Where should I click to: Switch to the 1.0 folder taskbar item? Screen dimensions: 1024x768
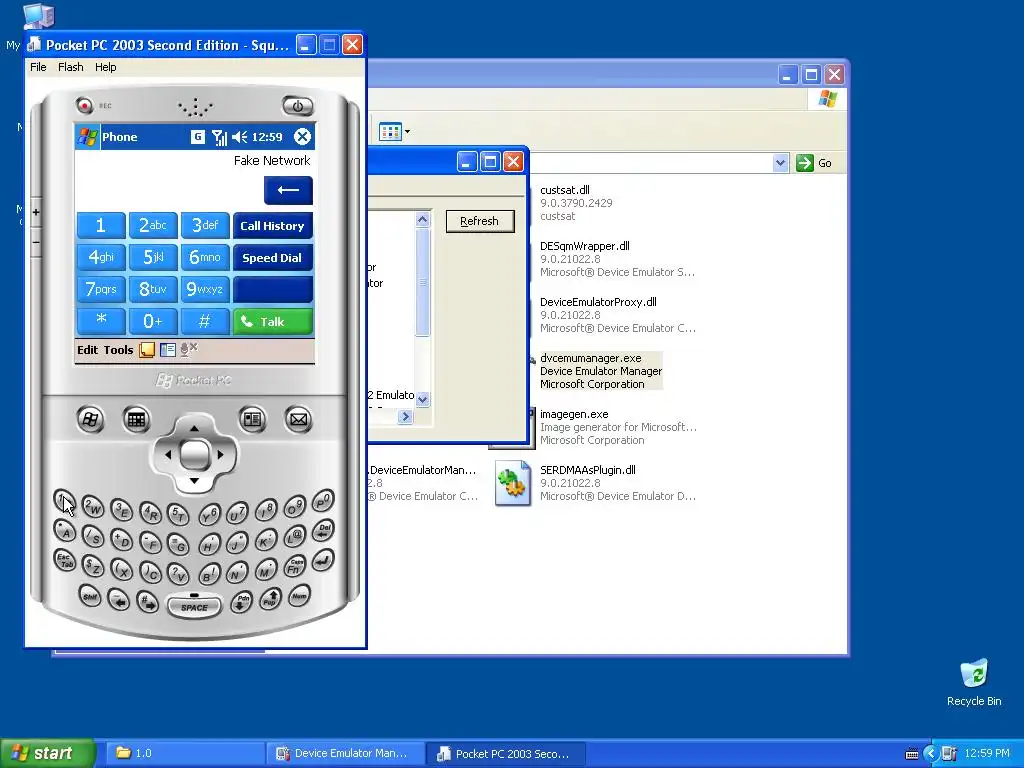pyautogui.click(x=185, y=754)
